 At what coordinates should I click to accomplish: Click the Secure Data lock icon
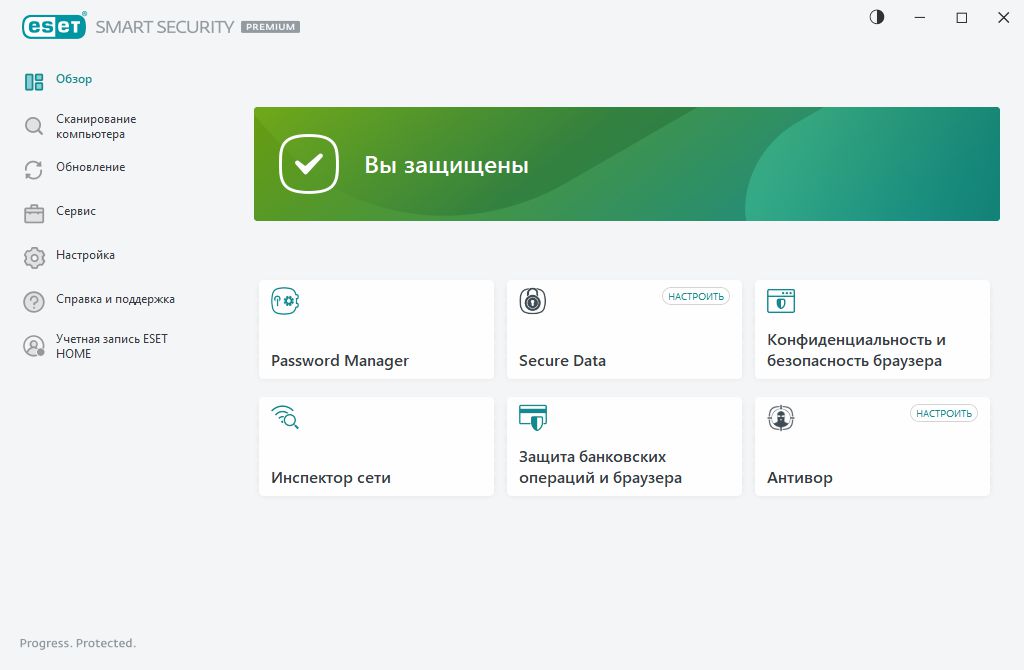pyautogui.click(x=533, y=301)
